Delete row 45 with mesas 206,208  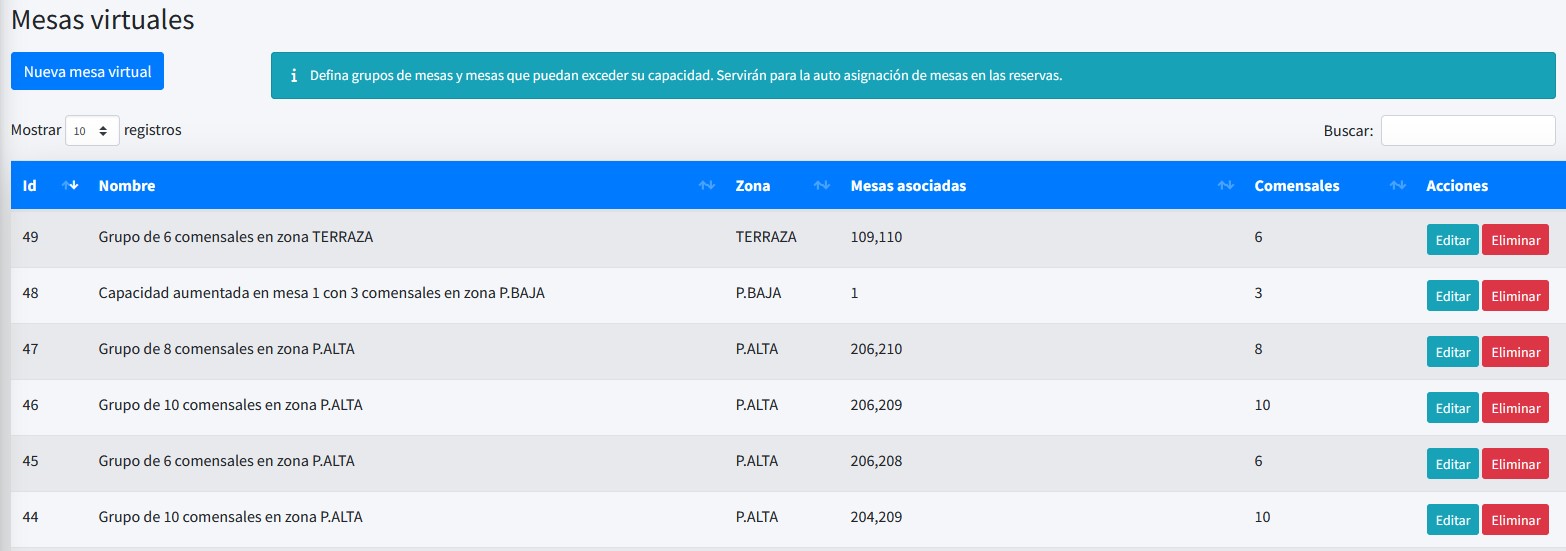tap(1514, 464)
